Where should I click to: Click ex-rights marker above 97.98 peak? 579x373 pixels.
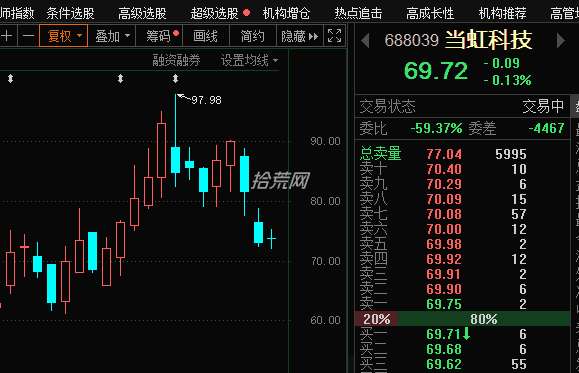pyautogui.click(x=175, y=78)
